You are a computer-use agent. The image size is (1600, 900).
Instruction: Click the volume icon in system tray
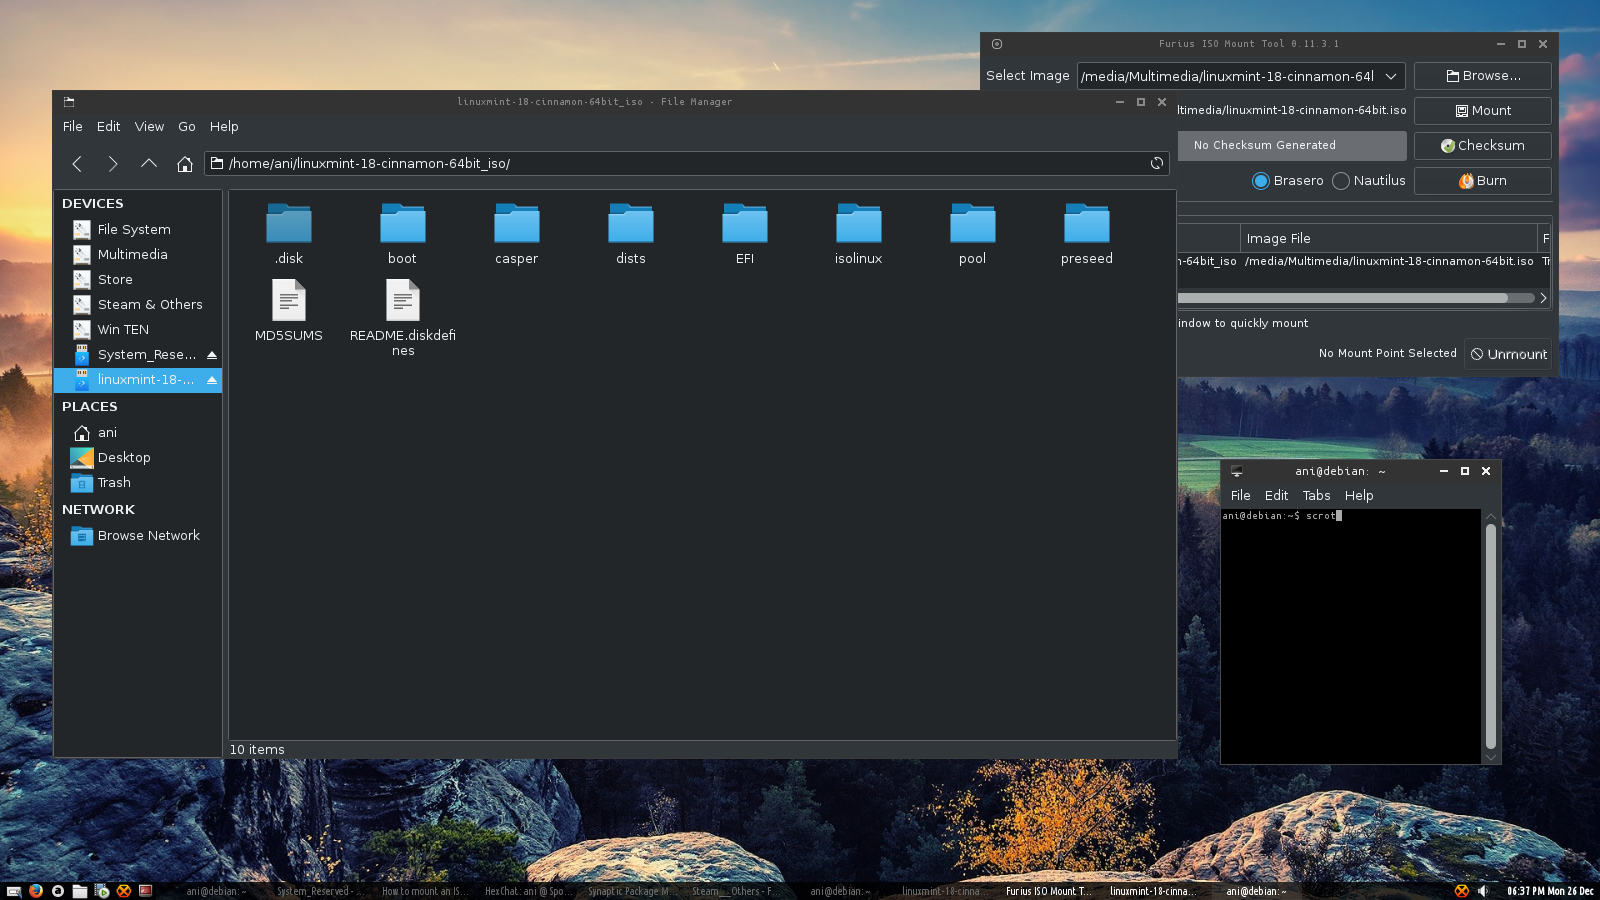[1484, 891]
